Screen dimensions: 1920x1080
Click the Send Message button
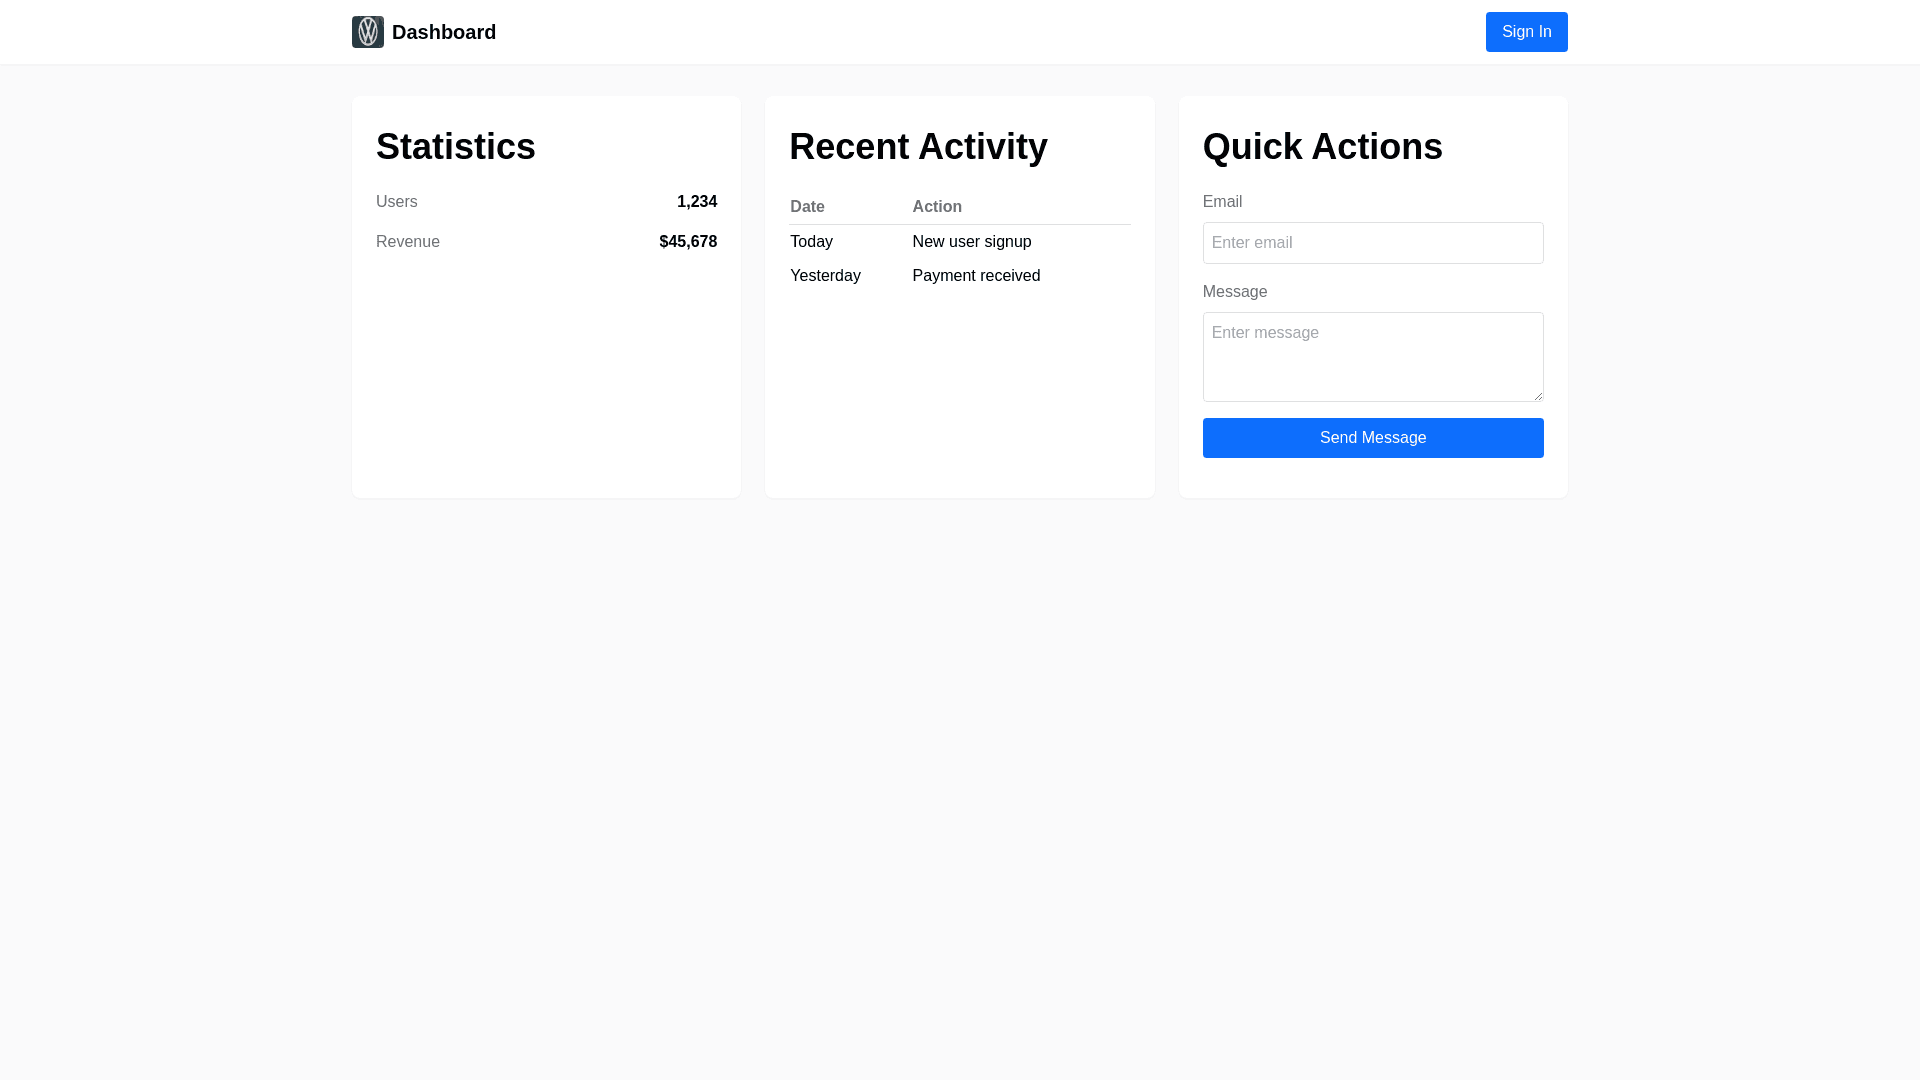tap(1372, 438)
